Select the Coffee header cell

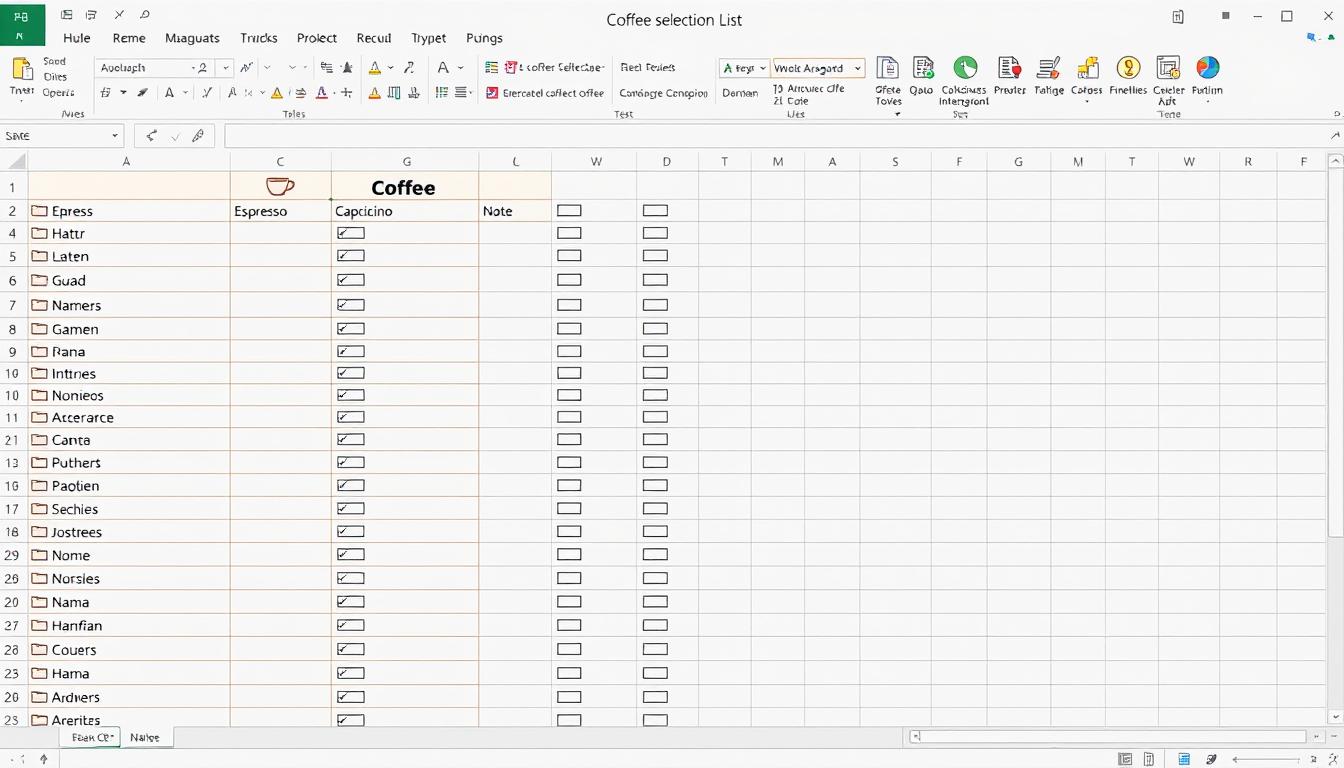click(x=404, y=187)
